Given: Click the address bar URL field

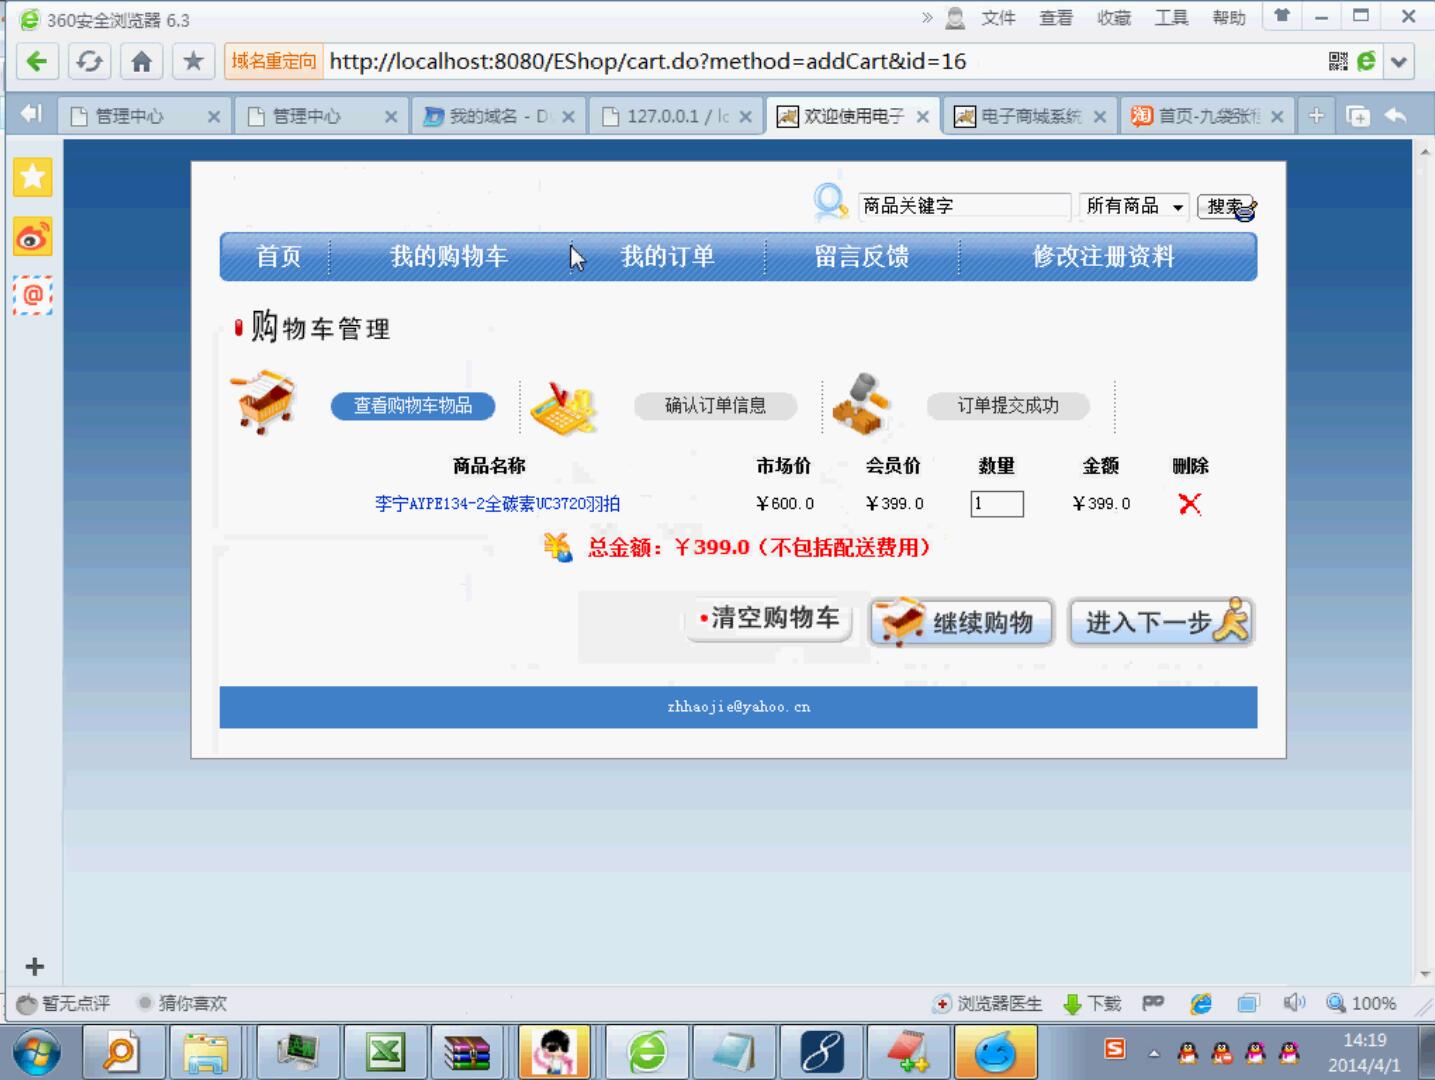Looking at the screenshot, I should [x=820, y=62].
